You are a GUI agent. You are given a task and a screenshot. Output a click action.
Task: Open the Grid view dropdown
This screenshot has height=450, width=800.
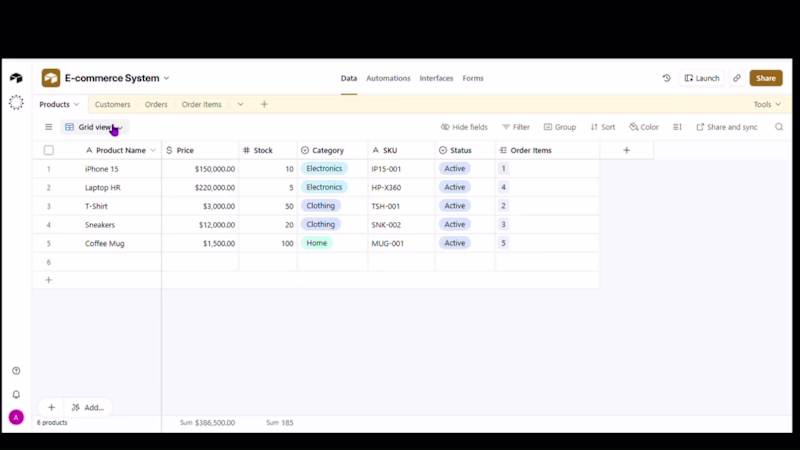pos(95,127)
